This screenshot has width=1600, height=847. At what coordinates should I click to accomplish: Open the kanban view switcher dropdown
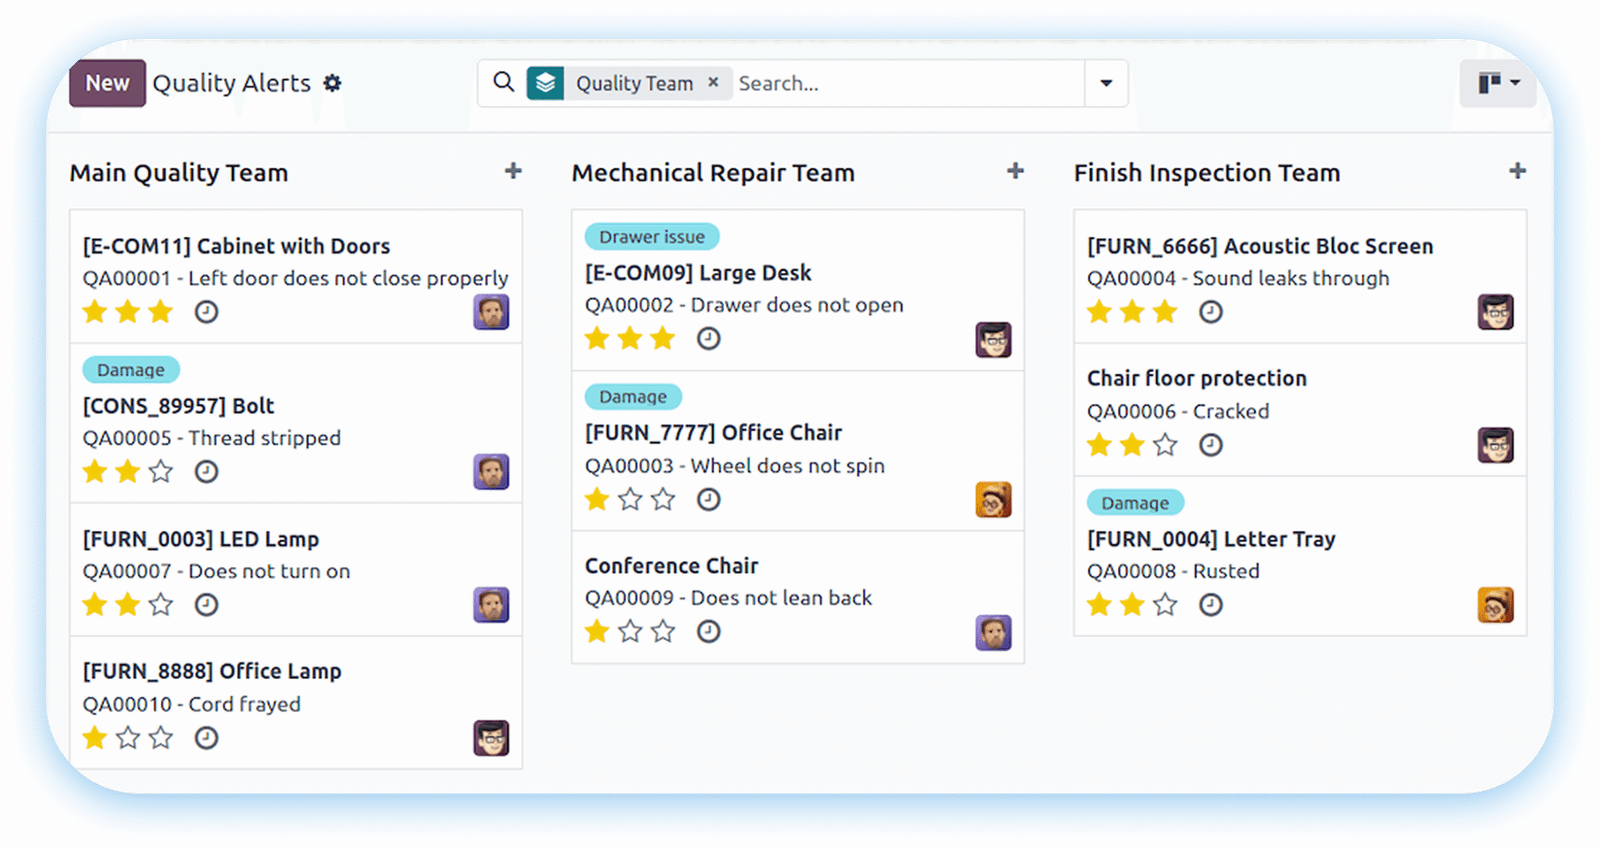1498,83
